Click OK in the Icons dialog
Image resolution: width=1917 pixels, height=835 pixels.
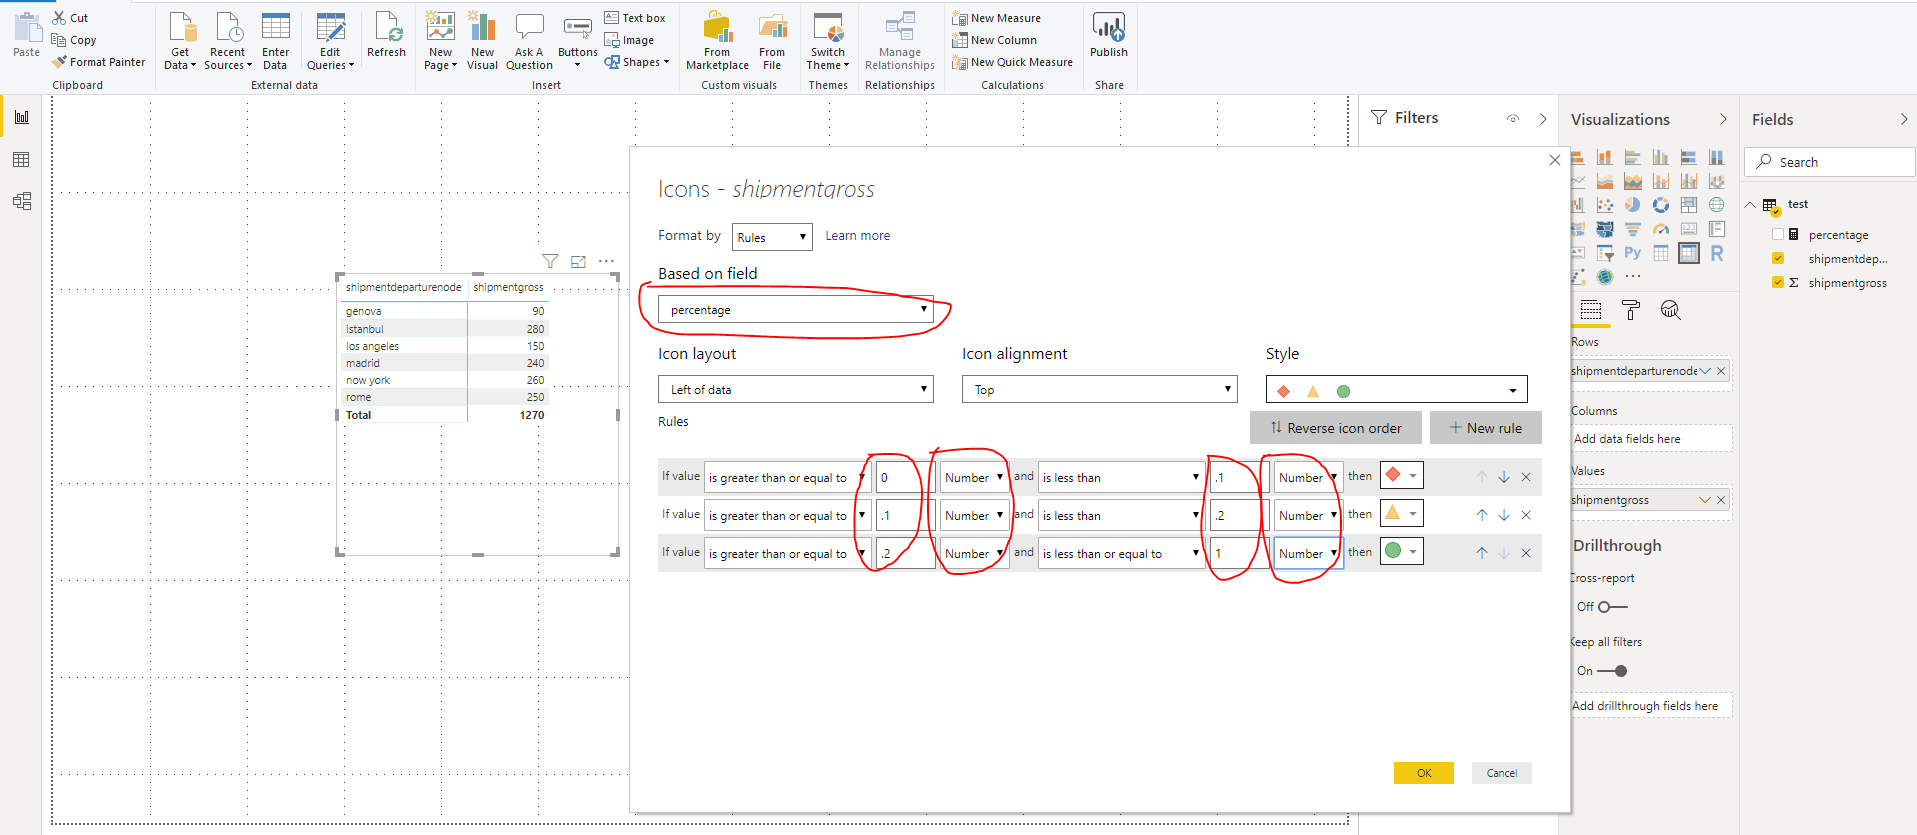coord(1424,773)
